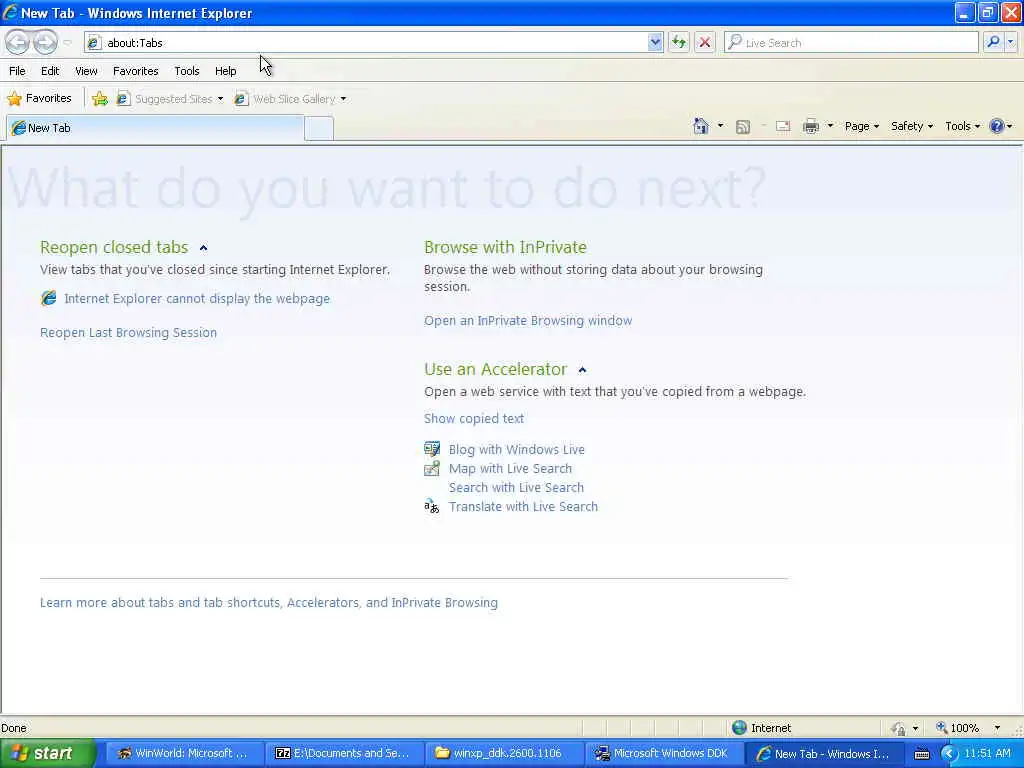The image size is (1024, 768).
Task: Click the Translate accelerator icon
Action: coord(432,506)
